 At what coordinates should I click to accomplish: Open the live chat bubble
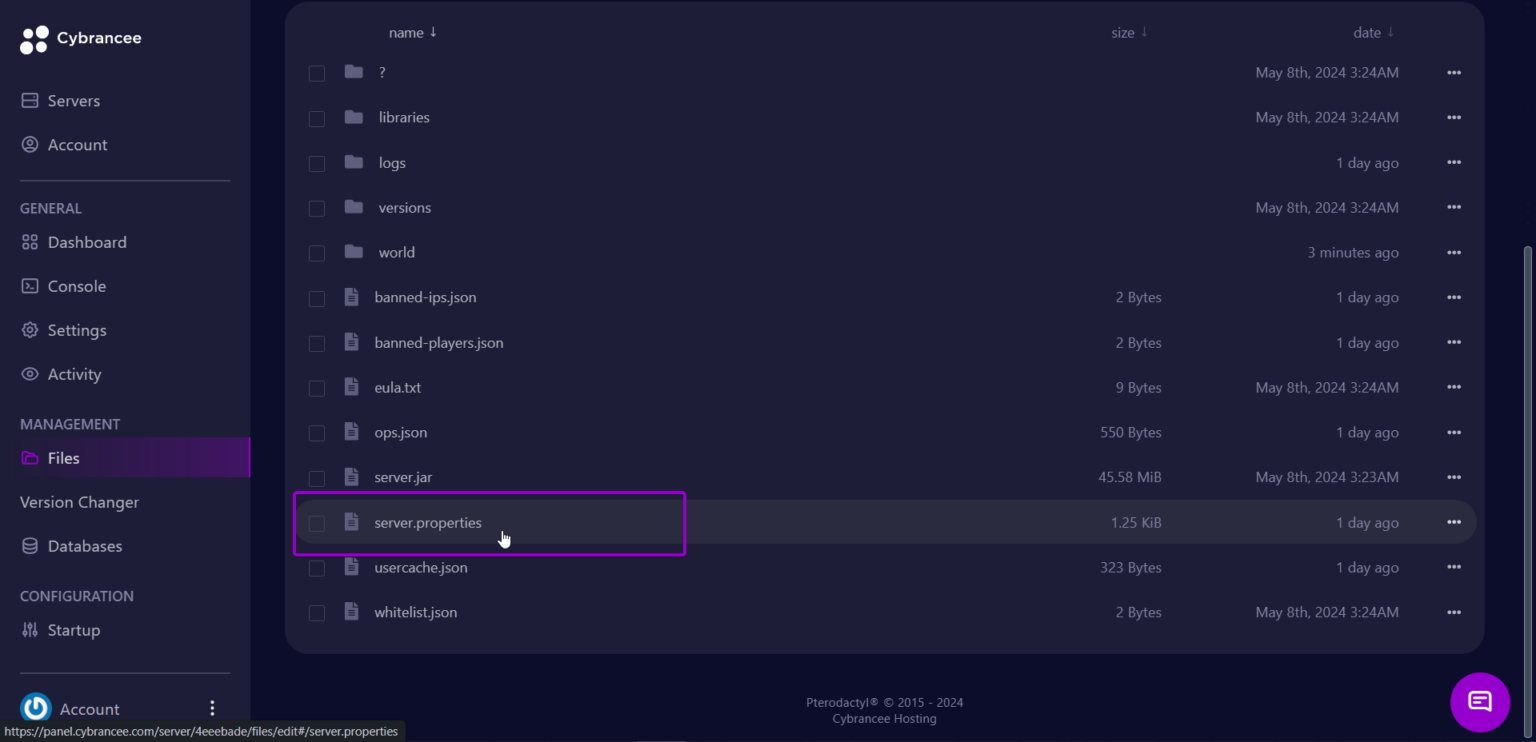coord(1479,702)
